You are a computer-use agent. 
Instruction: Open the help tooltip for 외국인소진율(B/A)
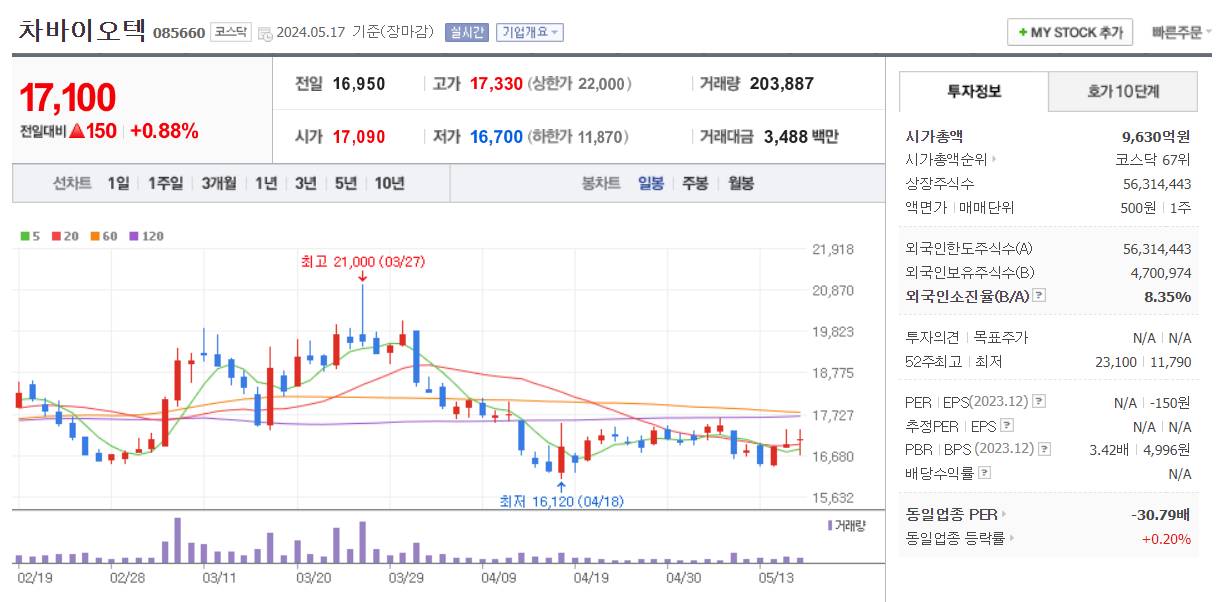[x=1039, y=296]
